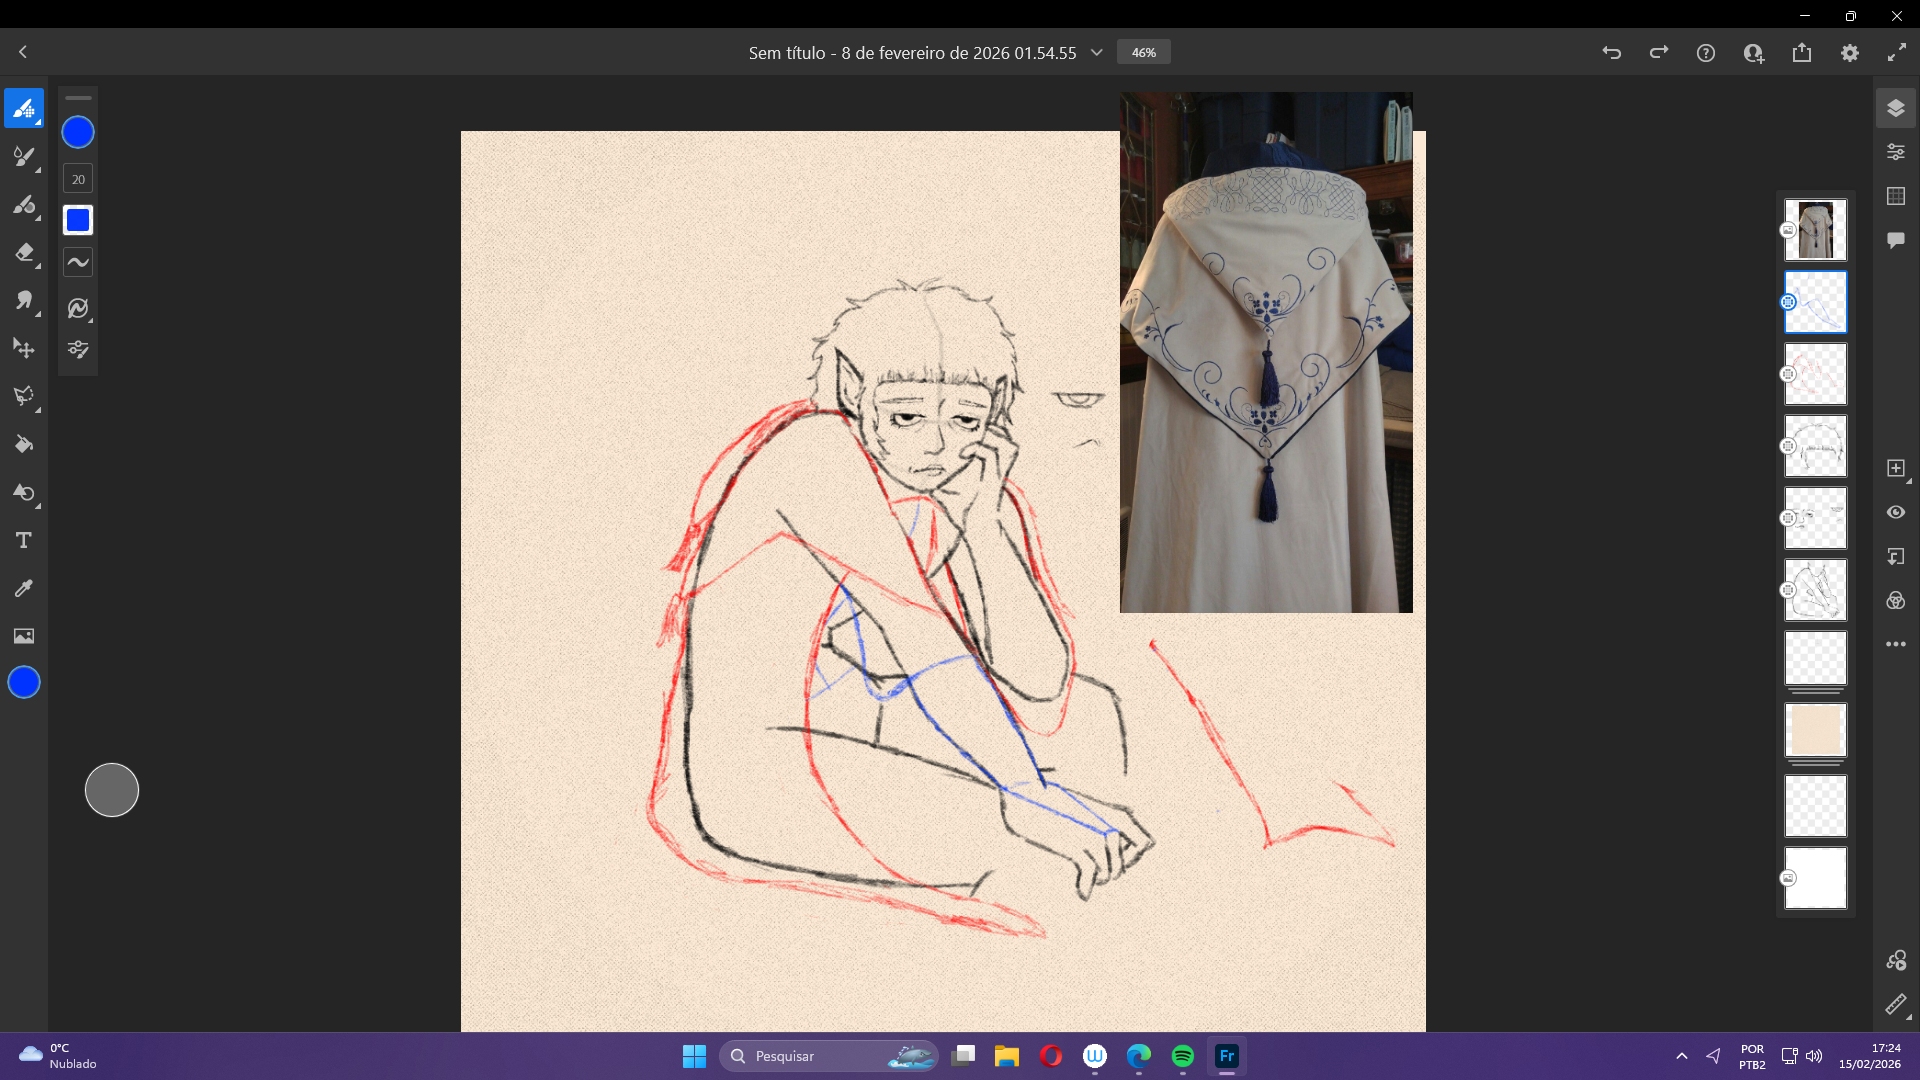The height and width of the screenshot is (1080, 1920).
Task: Expand the document title dropdown chevron
Action: (1096, 52)
